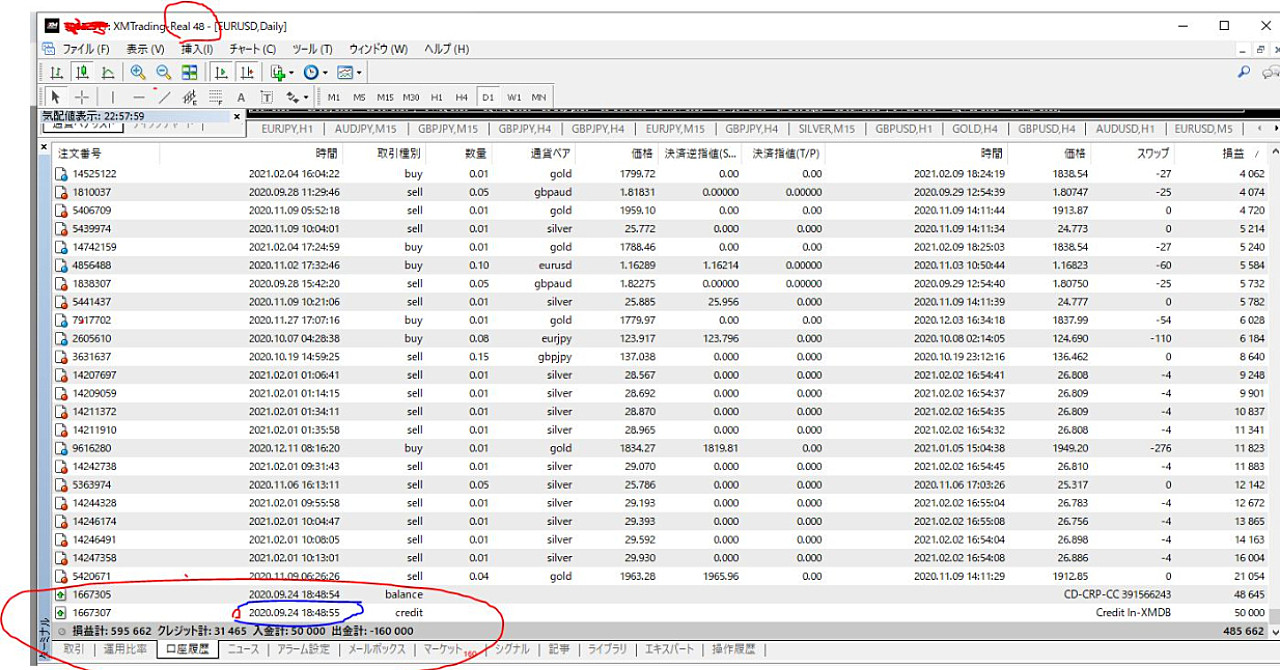Open the ニュース terminal tab
The width and height of the screenshot is (1280, 670).
(x=243, y=649)
